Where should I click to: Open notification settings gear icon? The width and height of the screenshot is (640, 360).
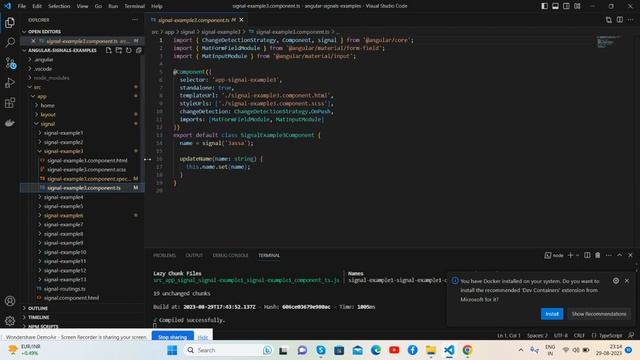(x=616, y=281)
